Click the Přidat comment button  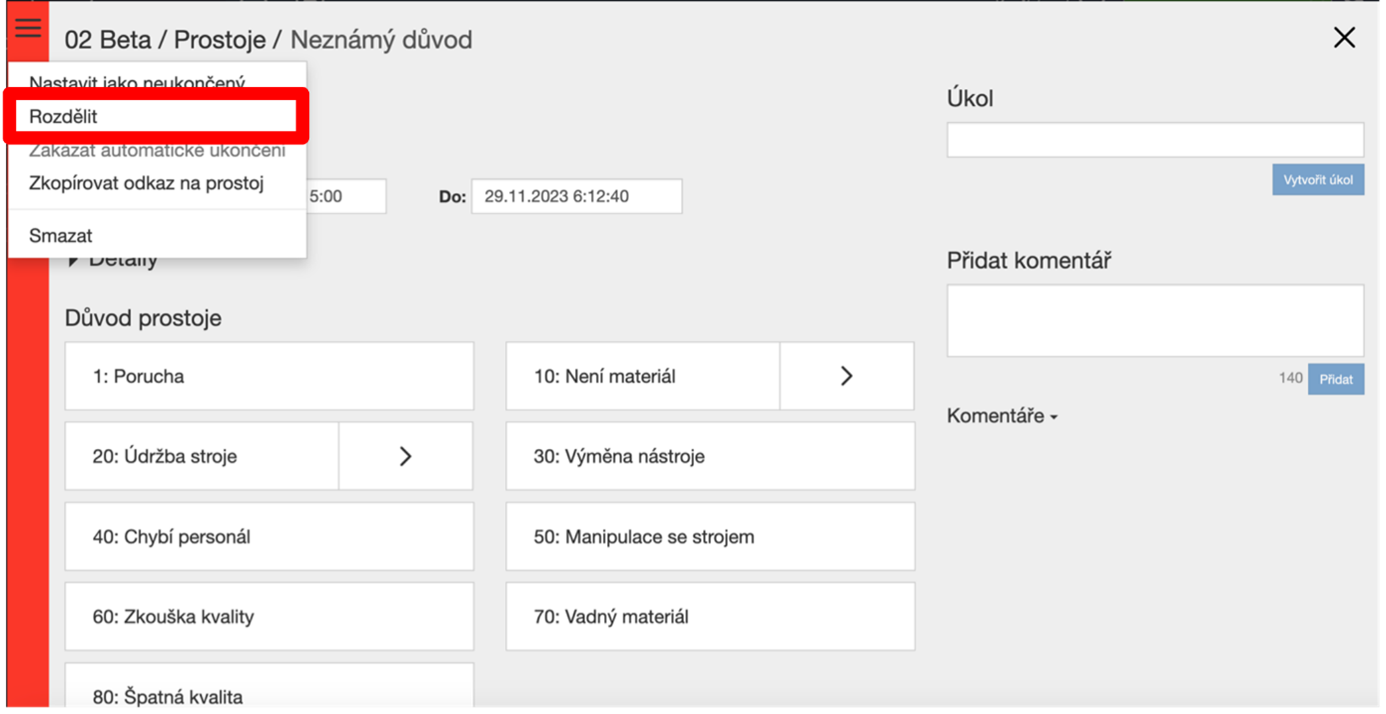pyautogui.click(x=1336, y=379)
